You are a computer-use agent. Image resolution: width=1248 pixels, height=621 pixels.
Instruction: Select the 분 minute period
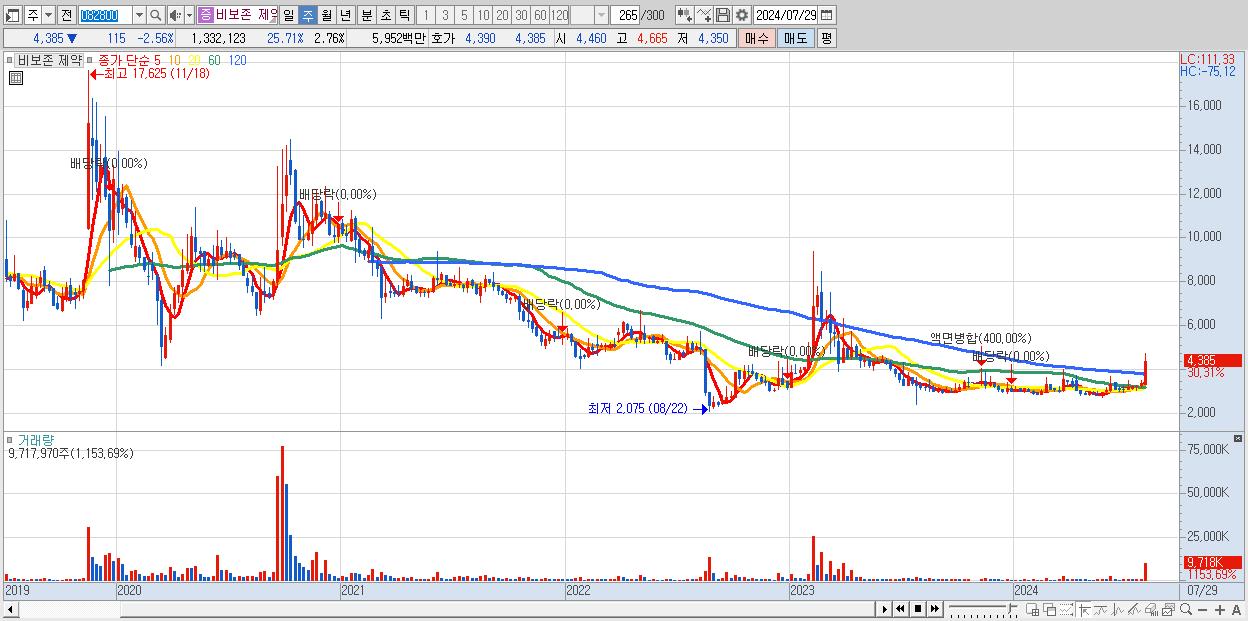[366, 15]
